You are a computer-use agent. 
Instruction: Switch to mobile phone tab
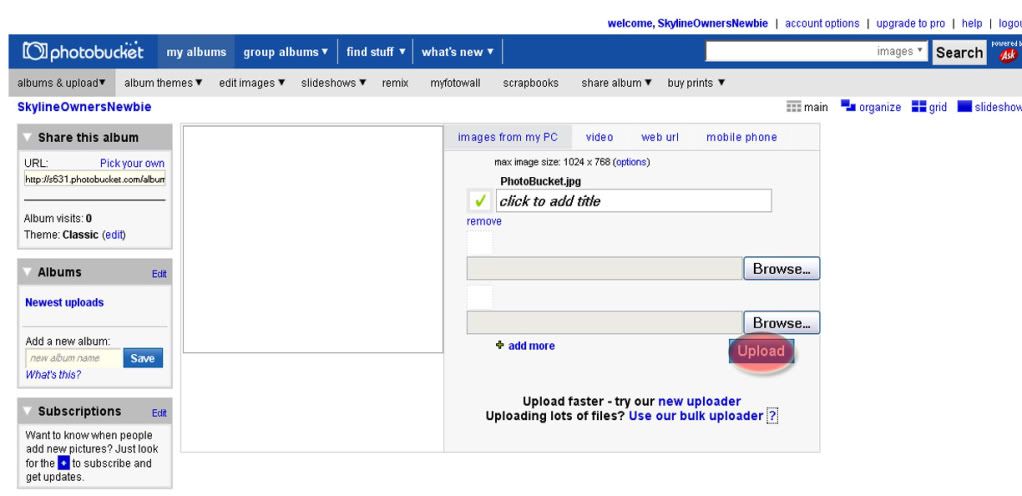pyautogui.click(x=742, y=137)
